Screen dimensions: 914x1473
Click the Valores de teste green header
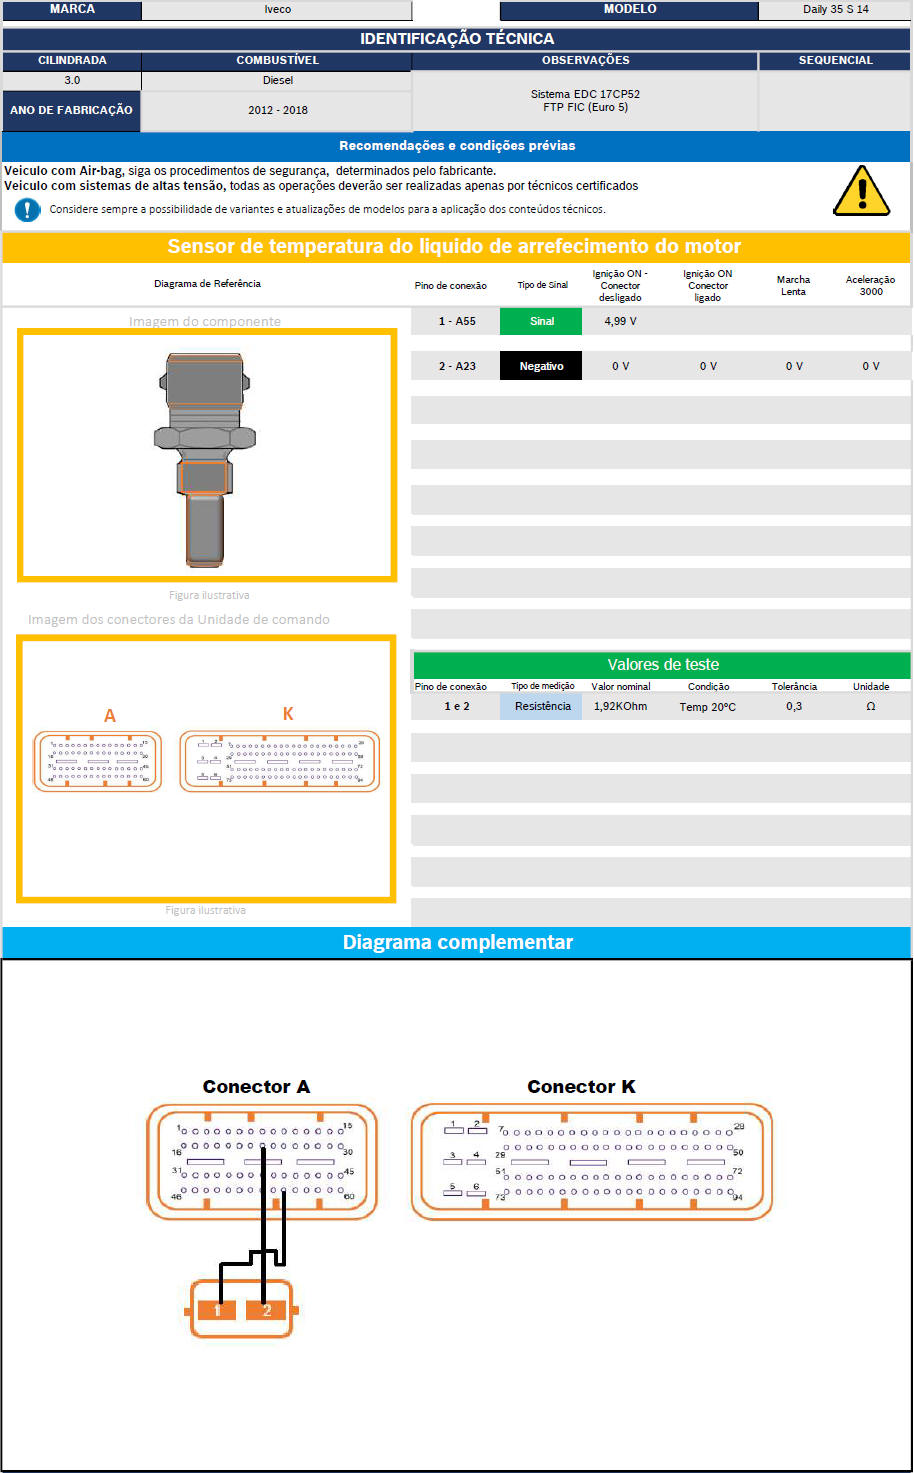662,665
